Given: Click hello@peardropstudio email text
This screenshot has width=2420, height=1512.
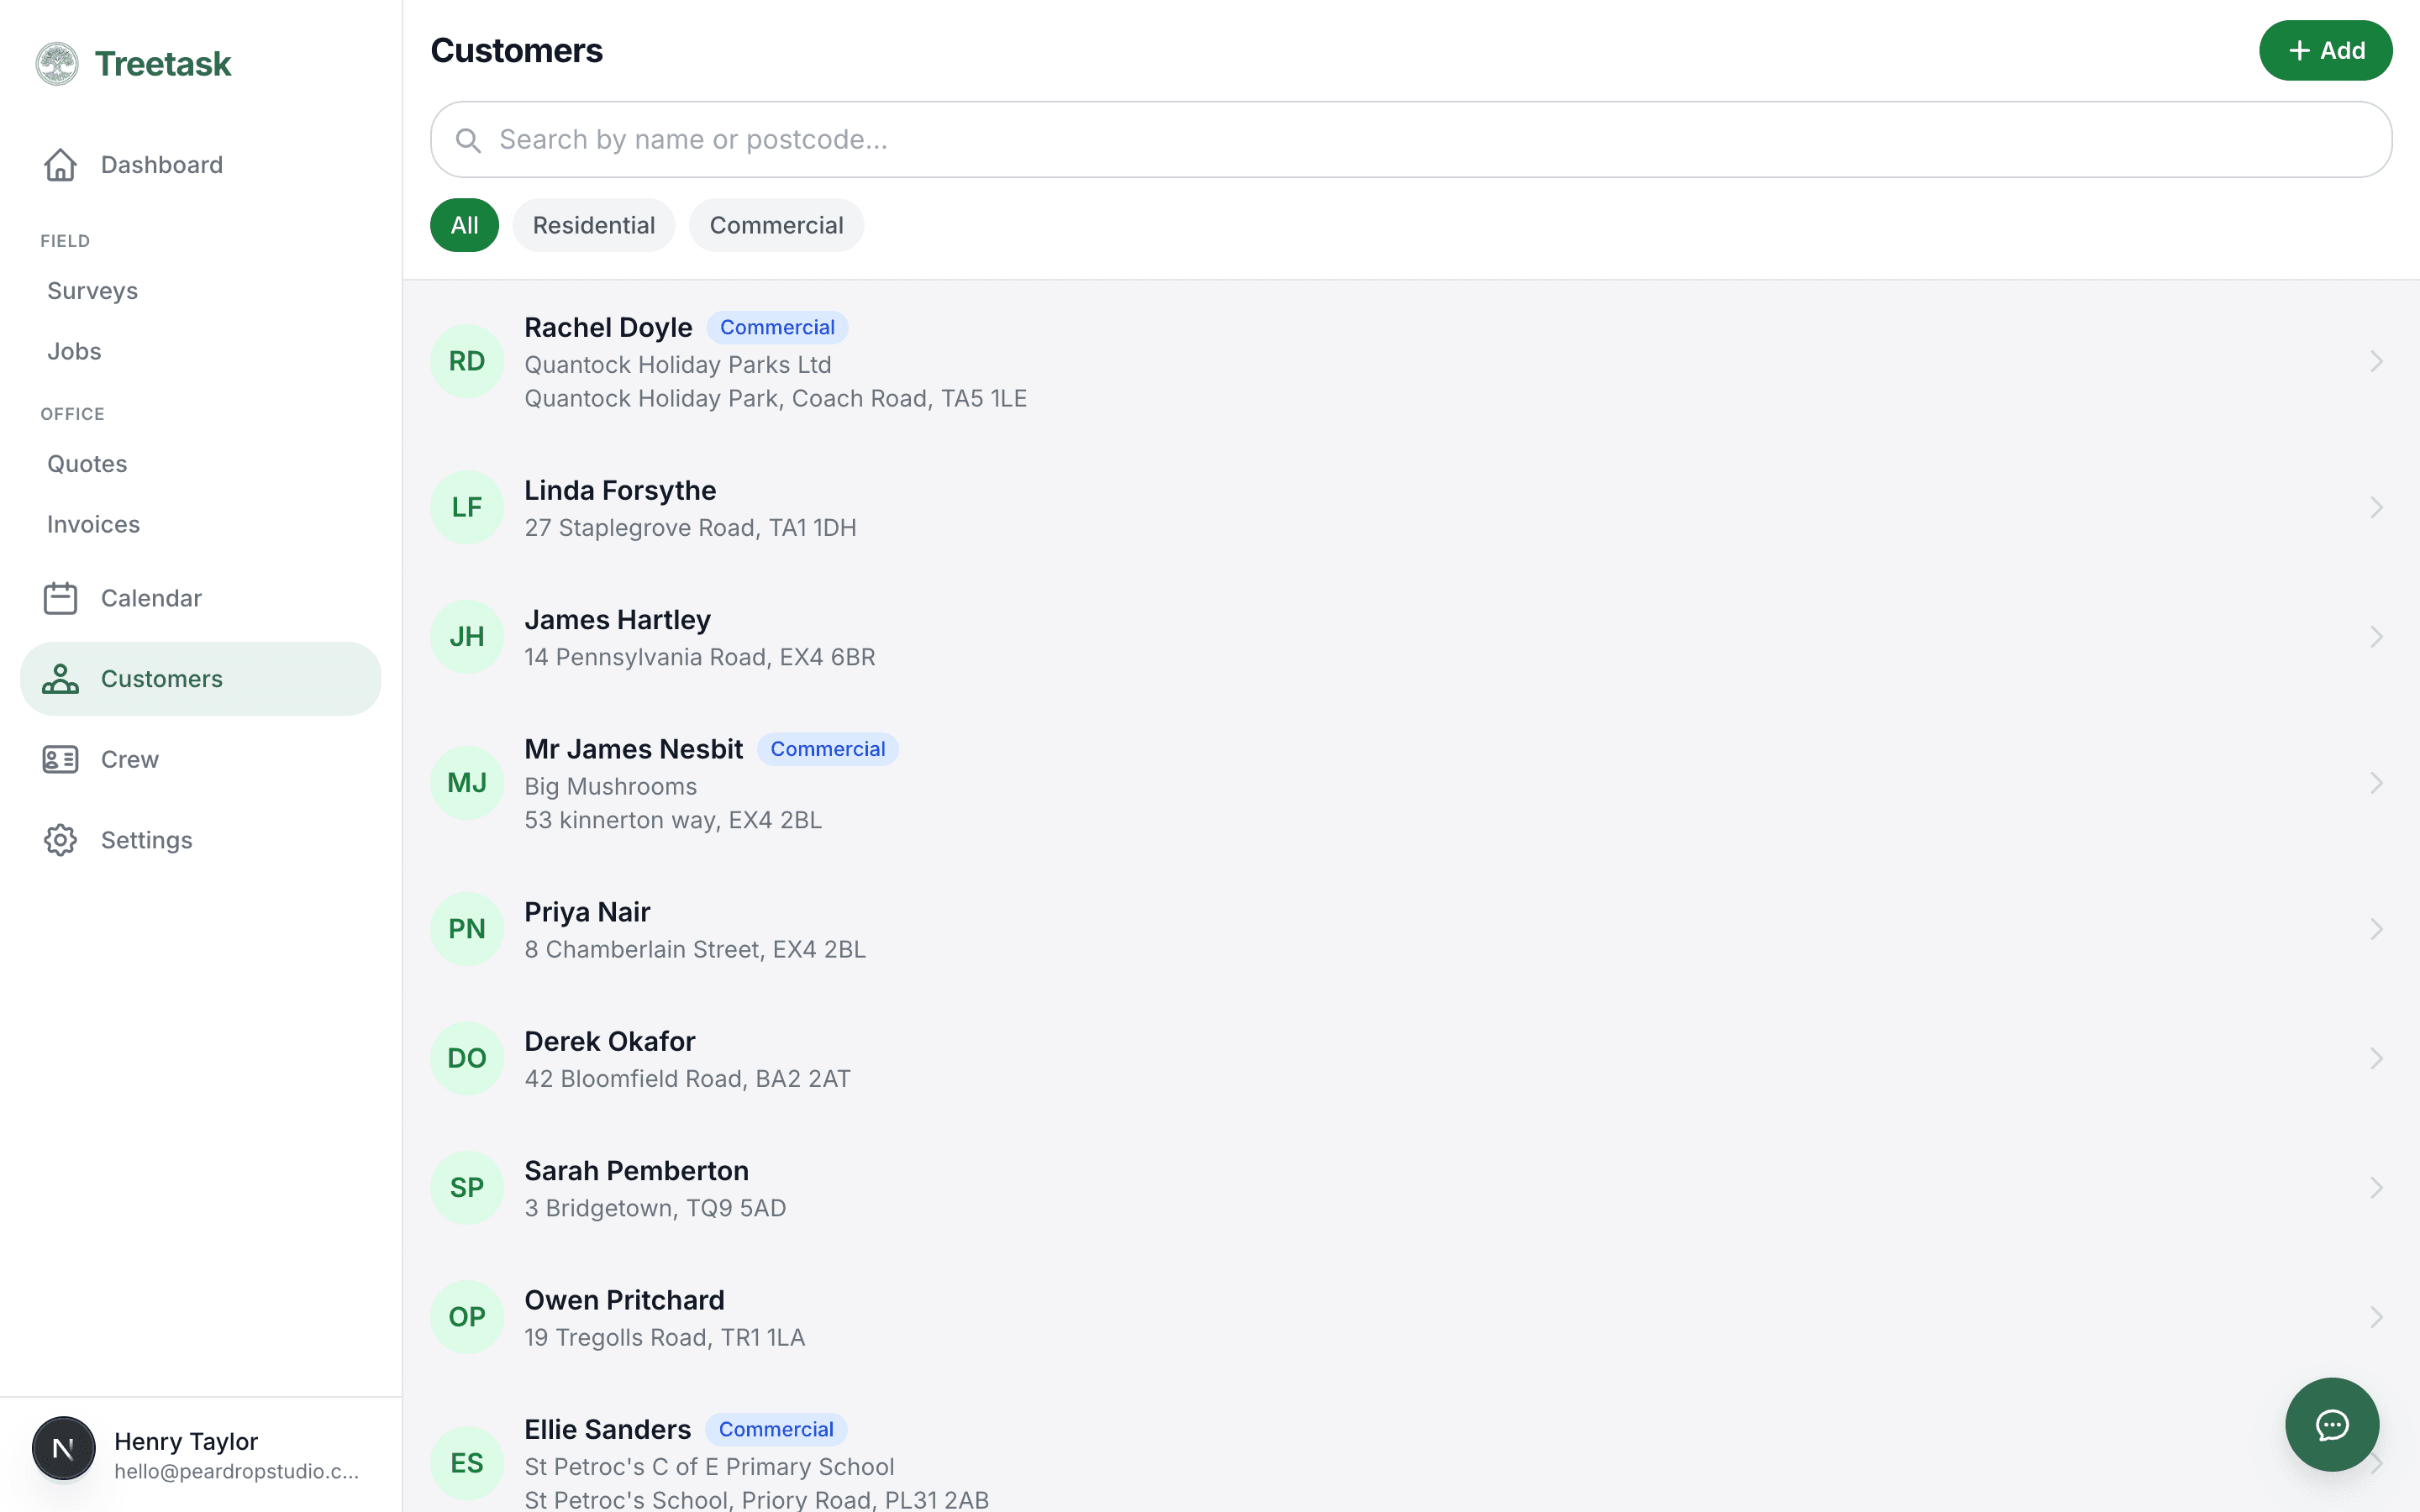Looking at the screenshot, I should pos(236,1471).
